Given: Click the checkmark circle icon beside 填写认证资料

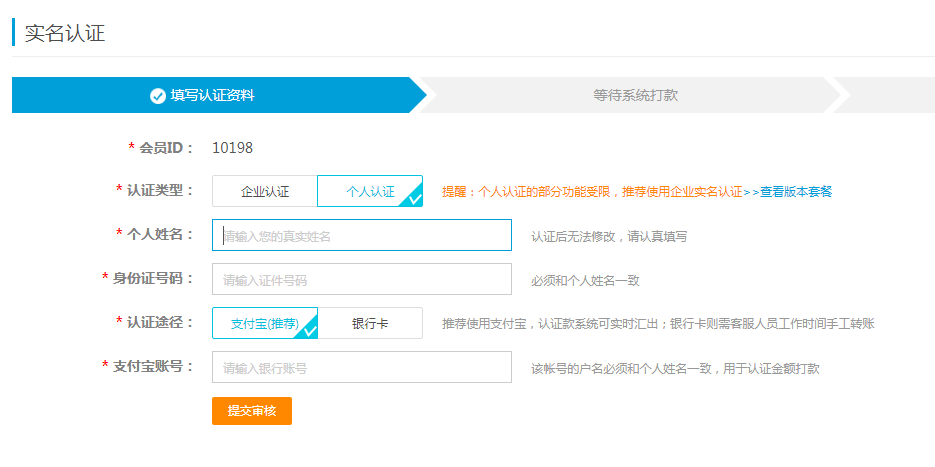Looking at the screenshot, I should (x=157, y=96).
